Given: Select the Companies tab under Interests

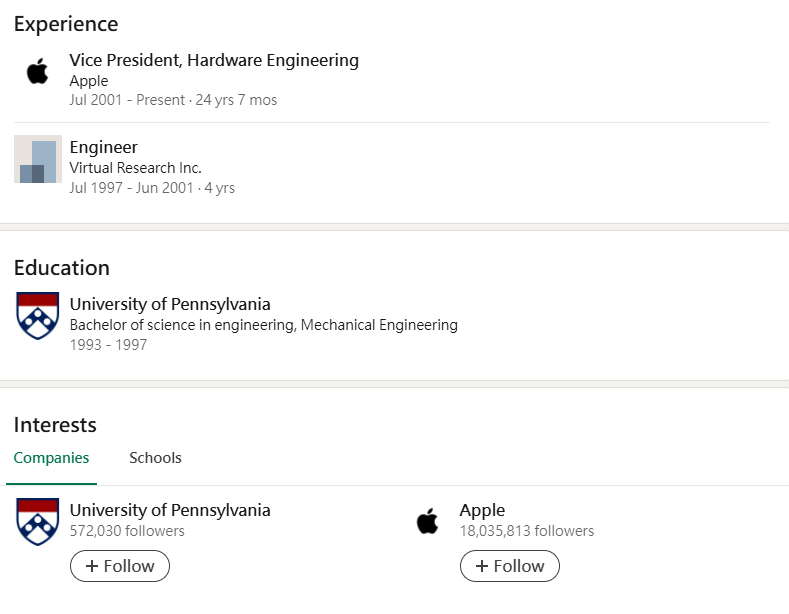Looking at the screenshot, I should (x=51, y=458).
